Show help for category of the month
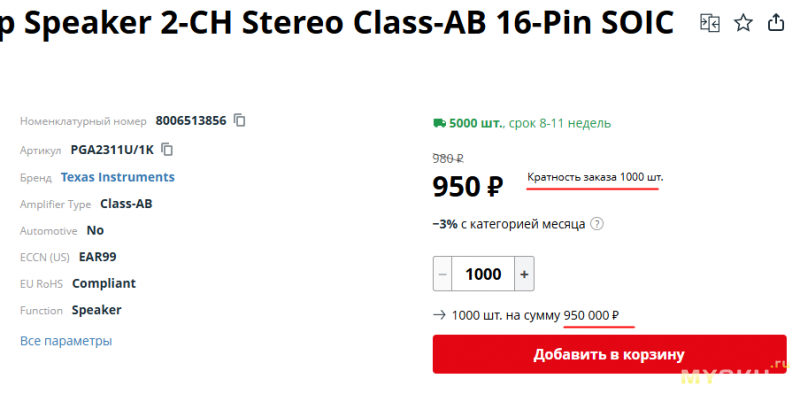This screenshot has width=800, height=394. point(596,224)
